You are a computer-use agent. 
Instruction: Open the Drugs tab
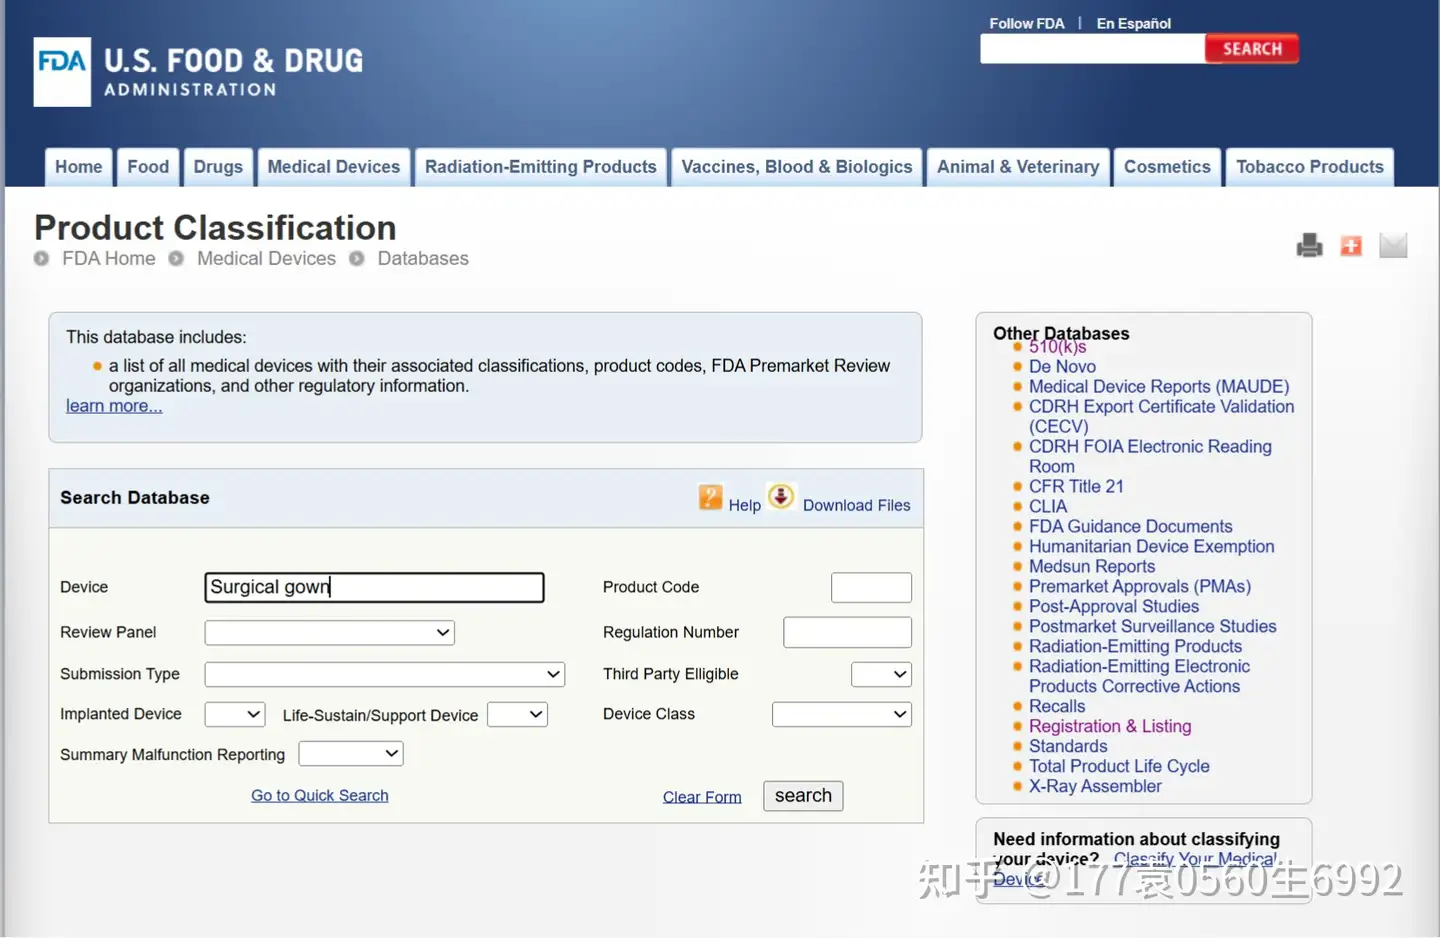[218, 167]
